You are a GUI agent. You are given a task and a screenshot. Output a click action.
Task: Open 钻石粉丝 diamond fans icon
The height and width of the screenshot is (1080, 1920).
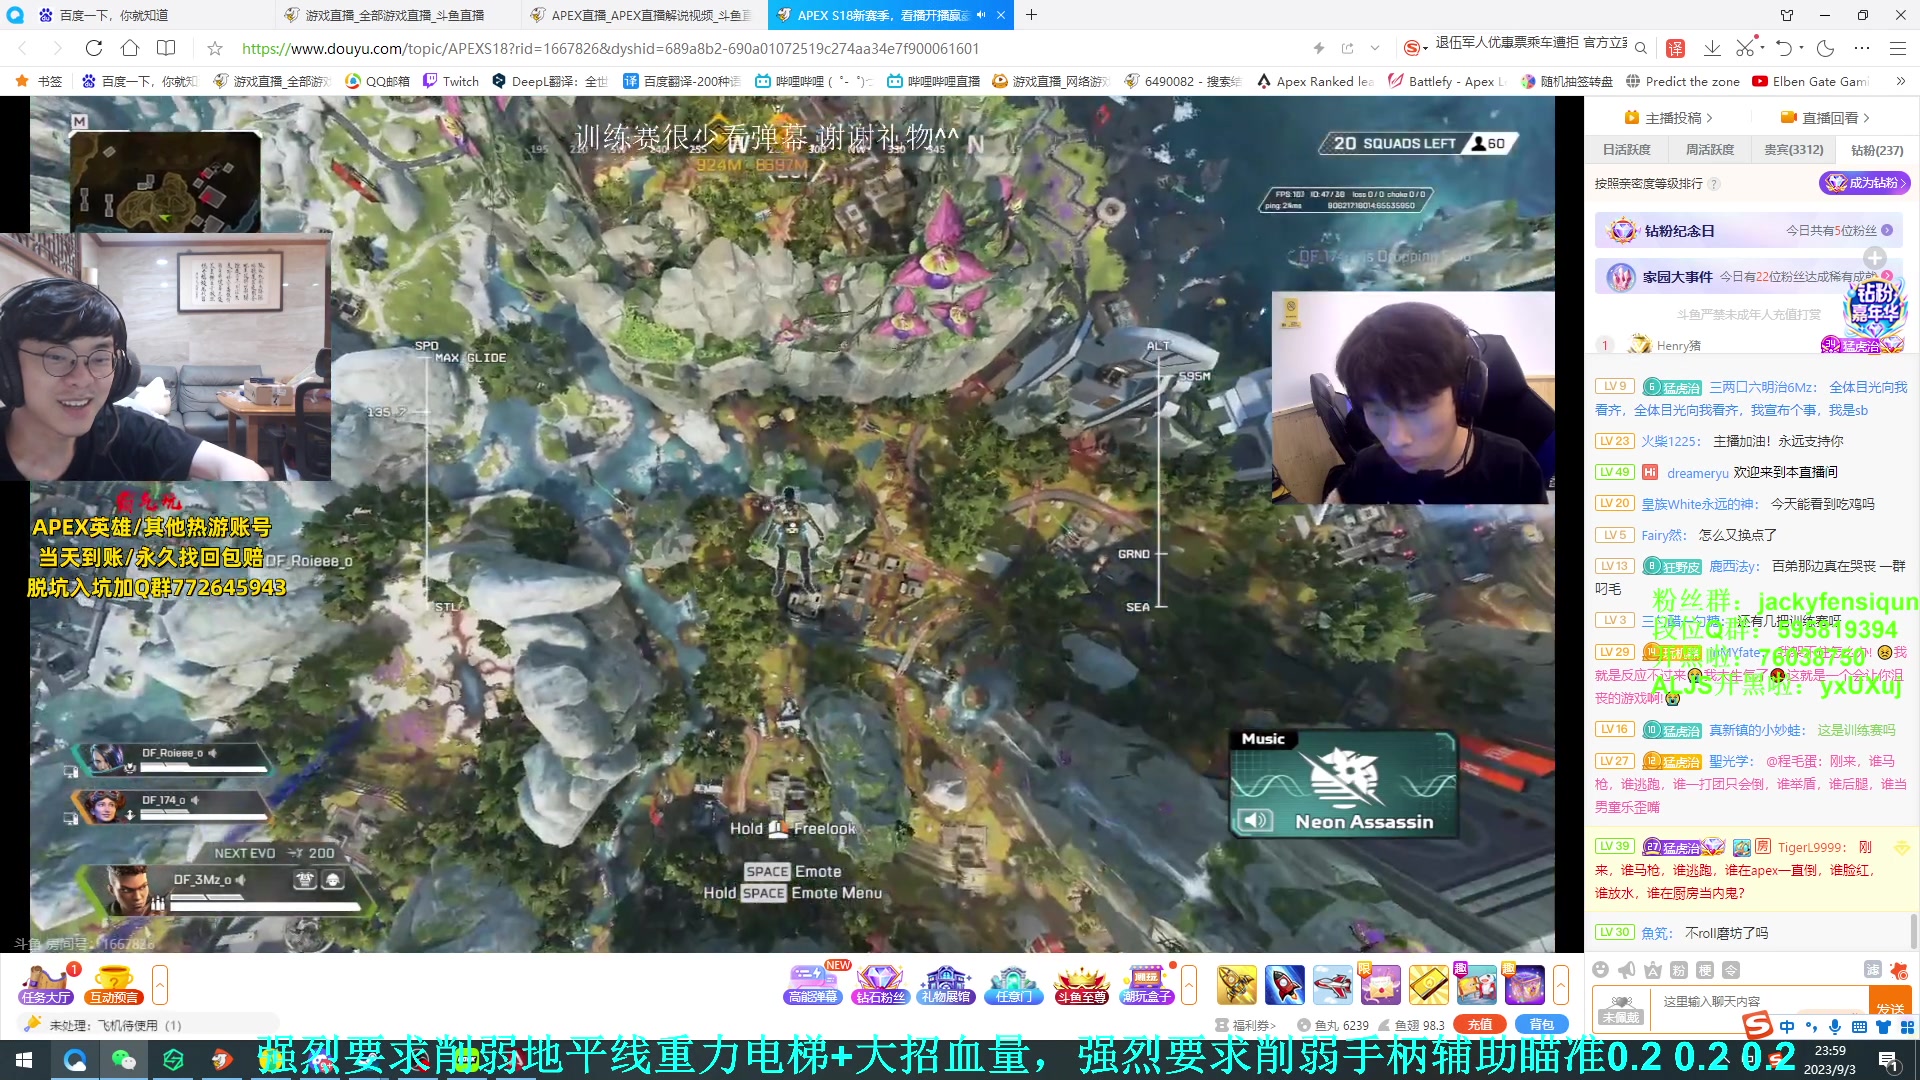[x=879, y=984]
